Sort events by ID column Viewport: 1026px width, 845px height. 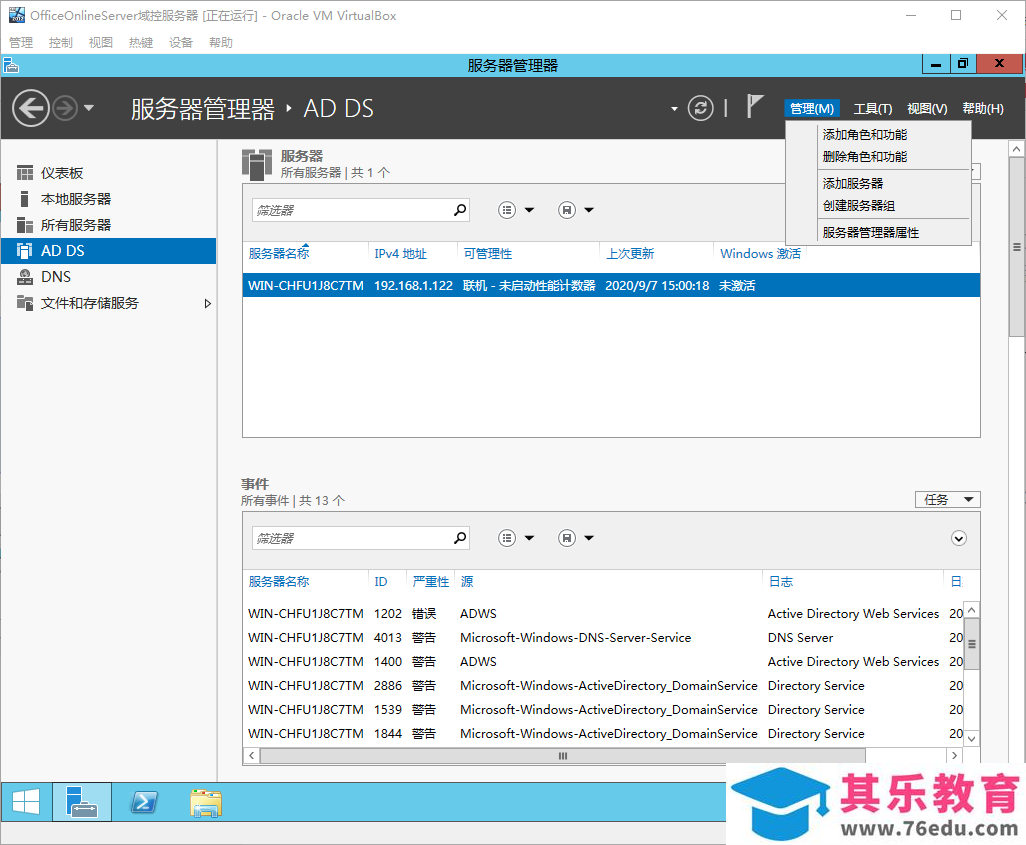coord(381,582)
